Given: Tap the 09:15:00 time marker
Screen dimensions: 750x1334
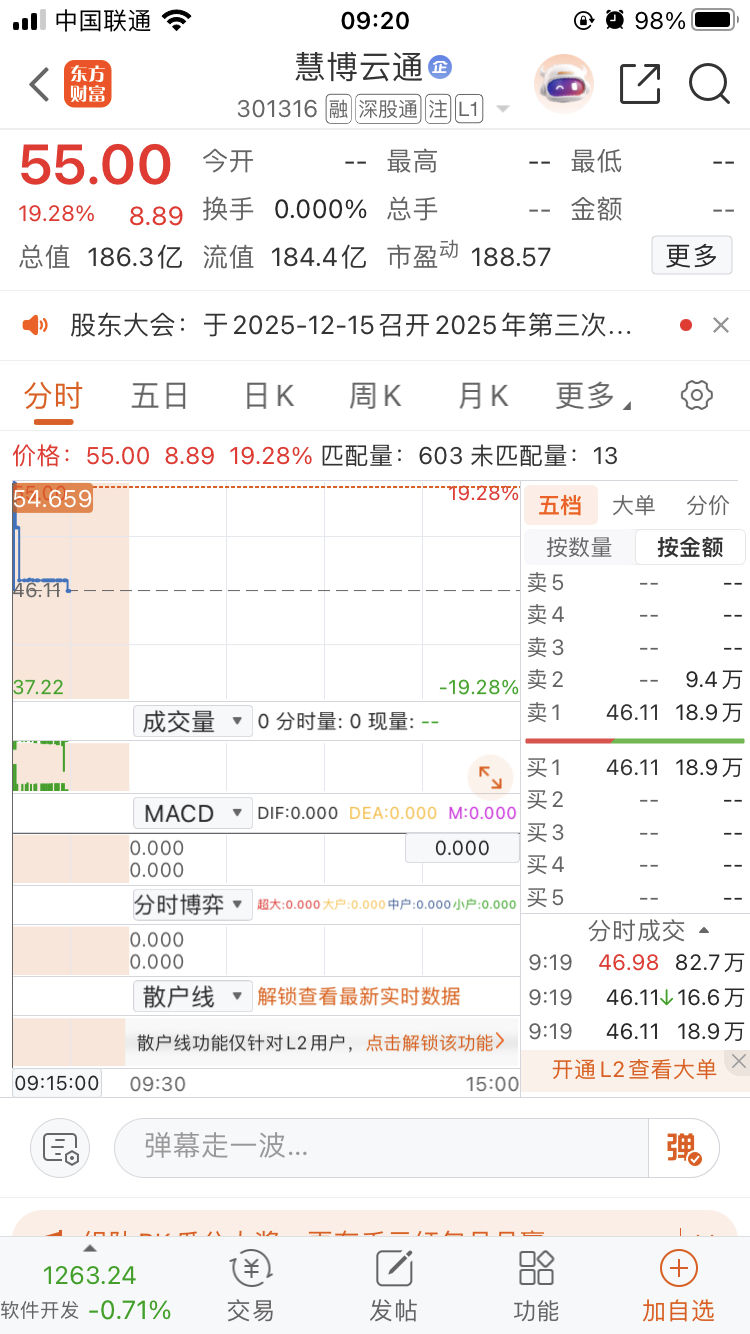Looking at the screenshot, I should 57,1083.
